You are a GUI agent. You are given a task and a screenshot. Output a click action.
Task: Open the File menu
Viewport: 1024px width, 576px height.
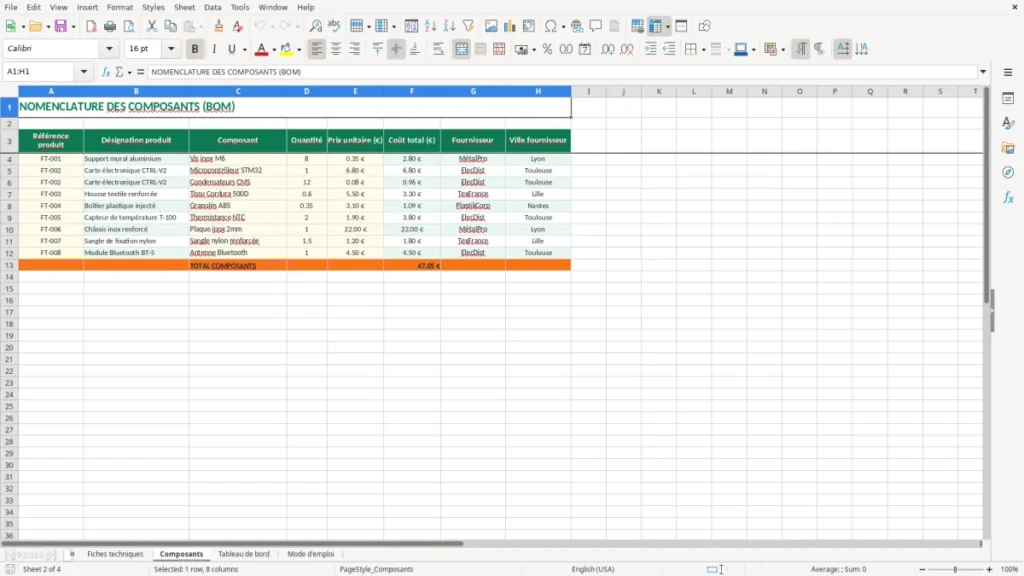(10, 7)
